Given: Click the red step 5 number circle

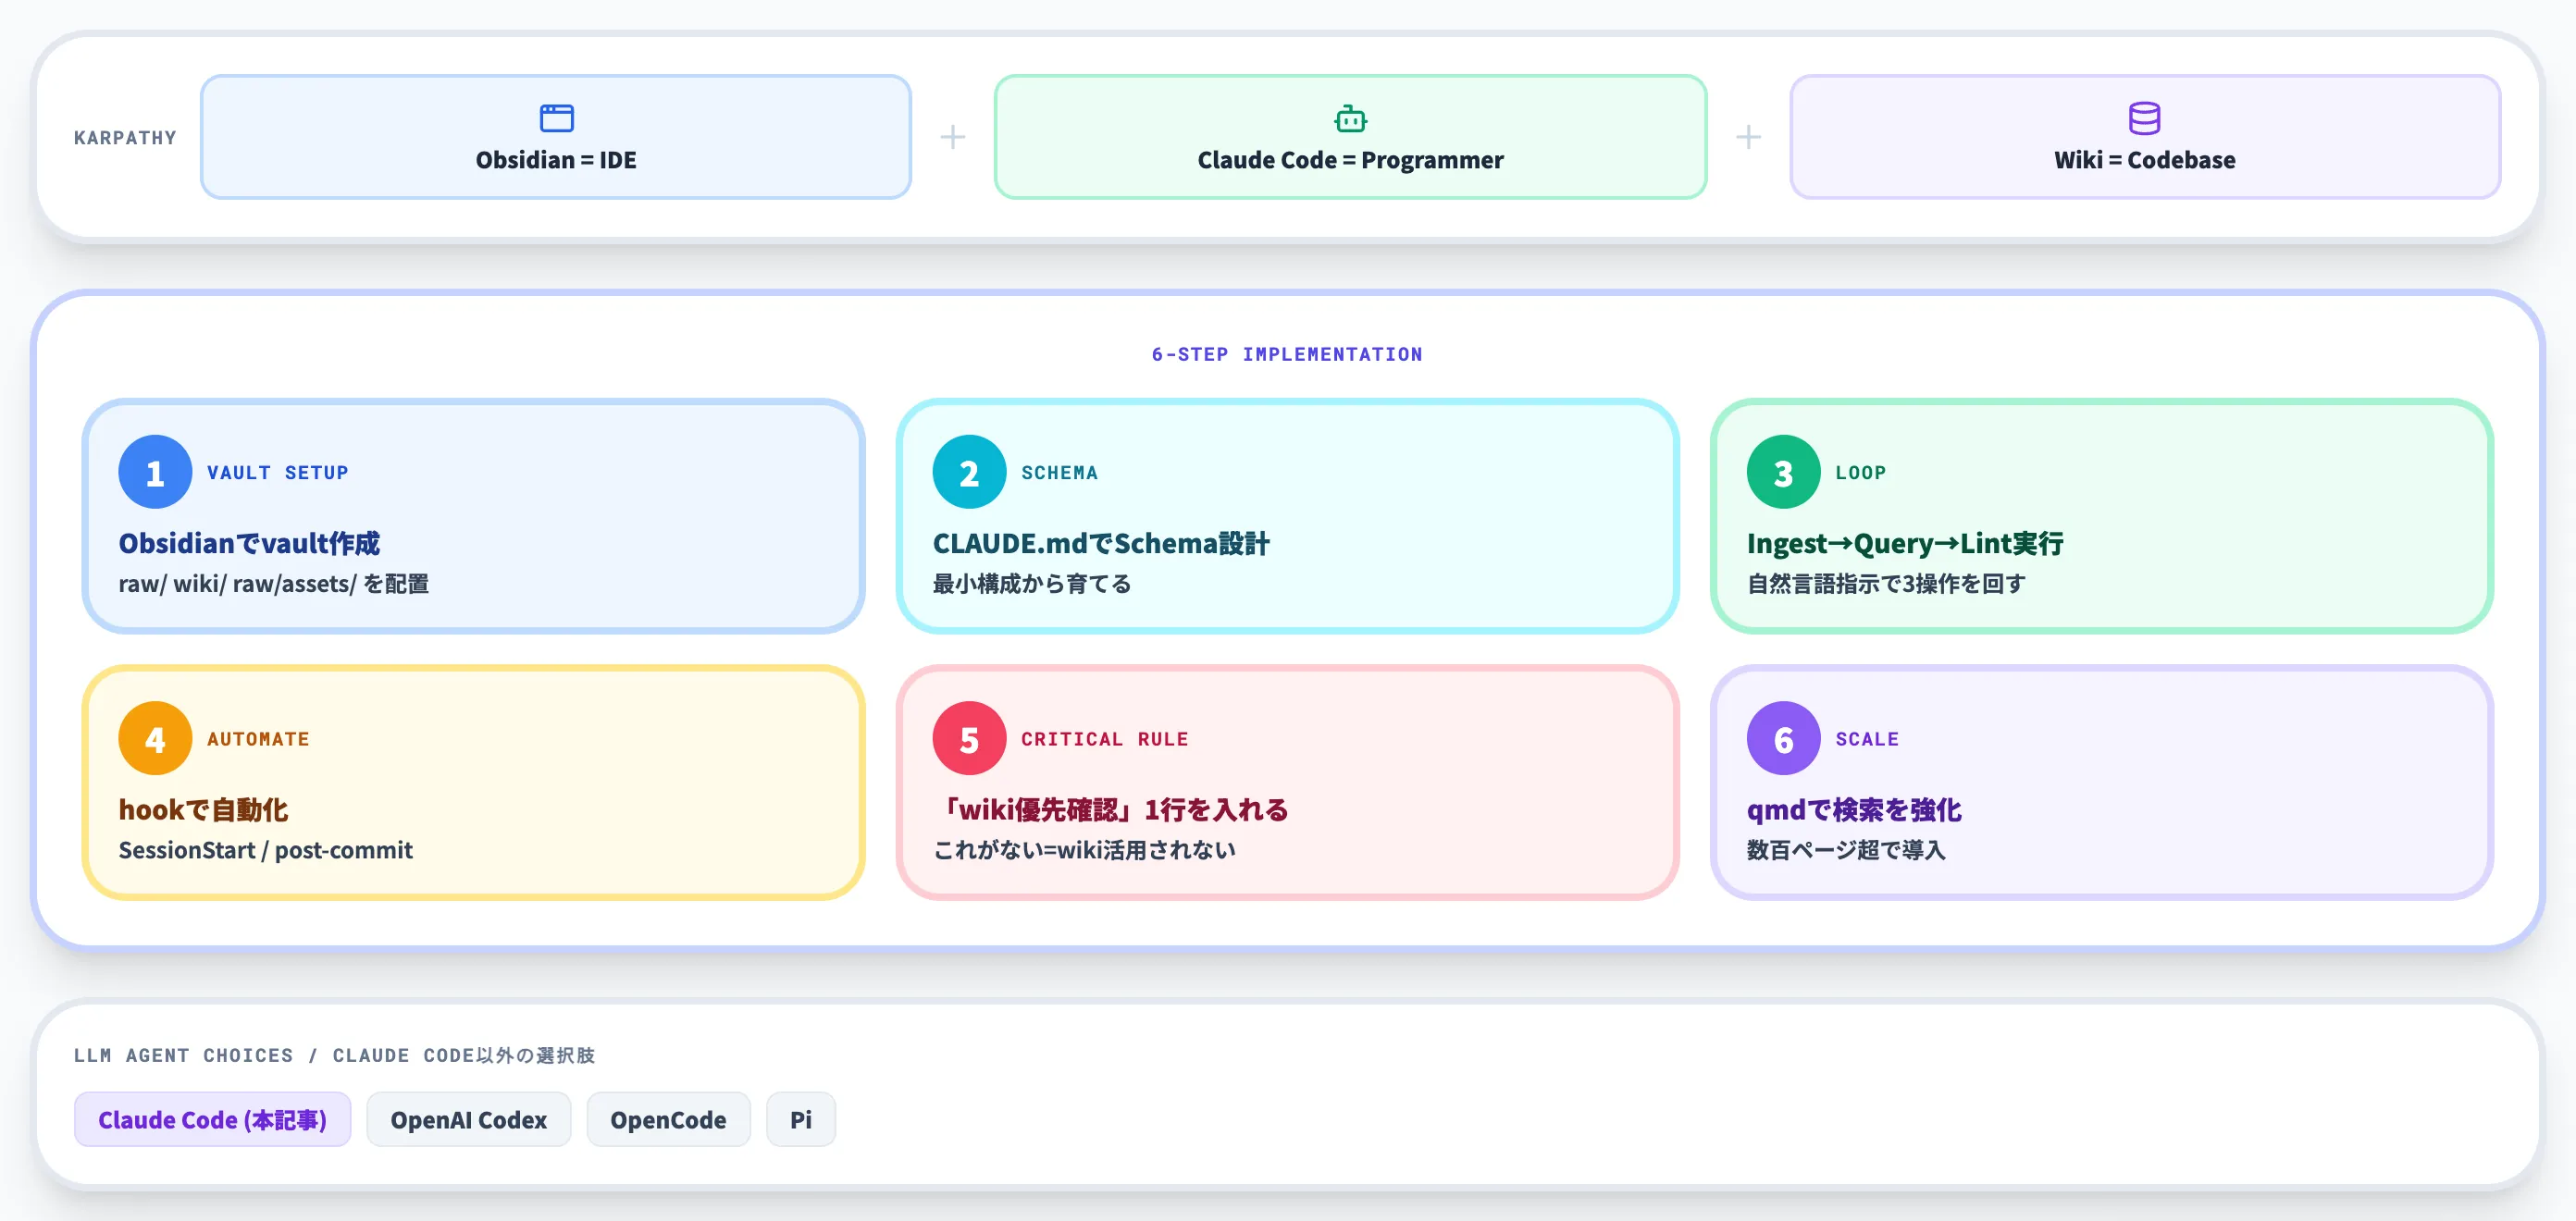Looking at the screenshot, I should (x=969, y=738).
